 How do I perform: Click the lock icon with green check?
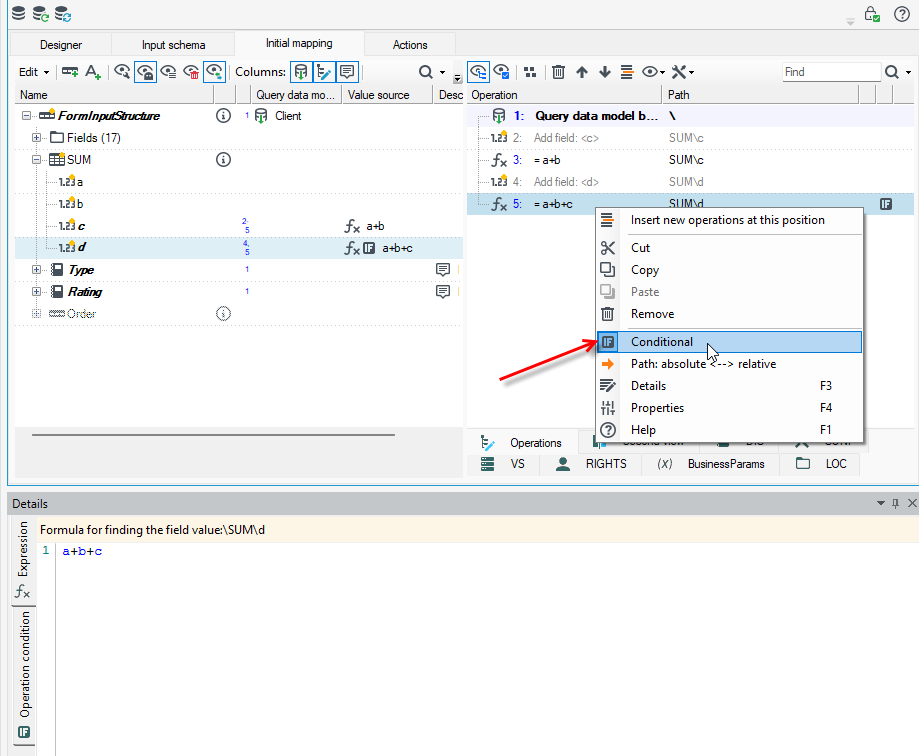872,13
